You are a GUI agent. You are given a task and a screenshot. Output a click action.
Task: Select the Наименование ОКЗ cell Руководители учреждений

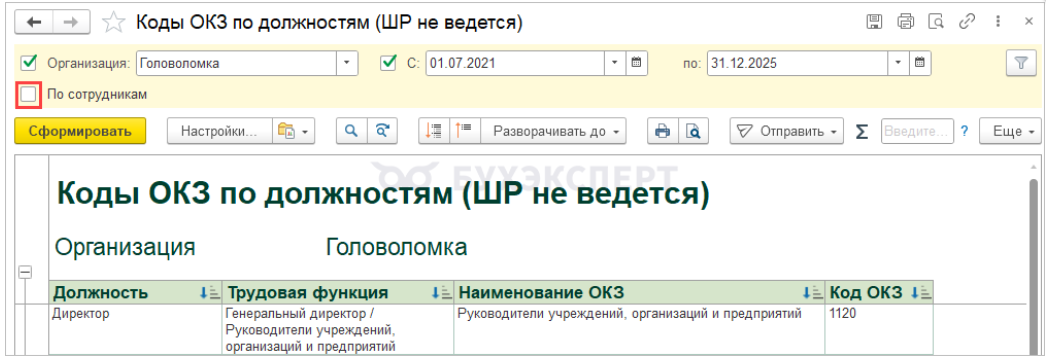pos(640,329)
